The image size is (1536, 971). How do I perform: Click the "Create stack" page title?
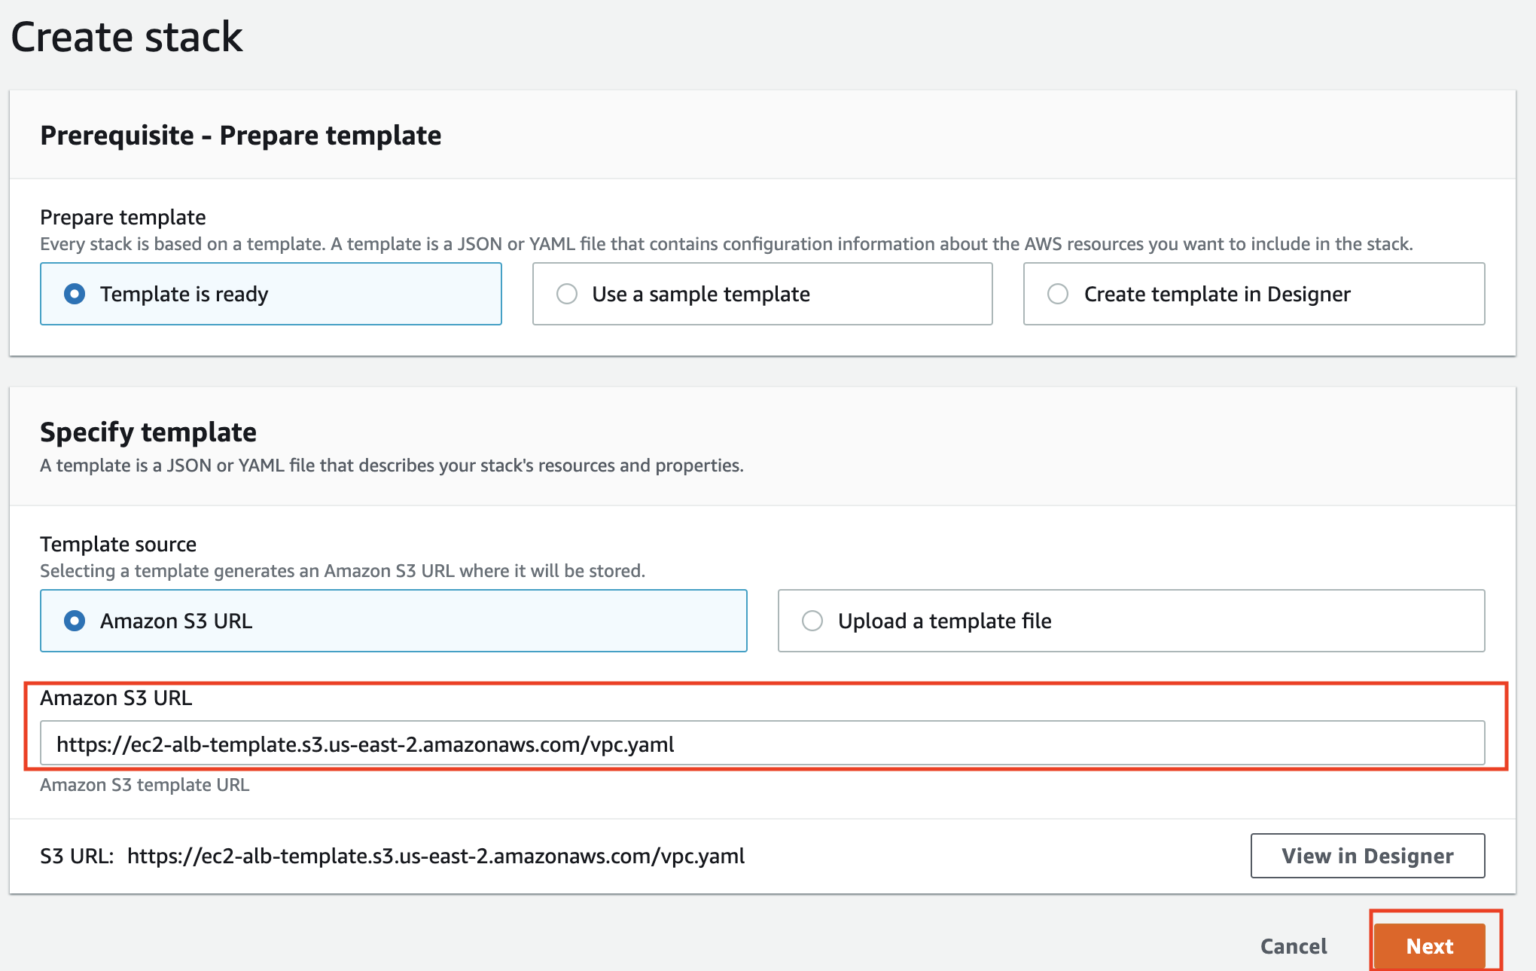pos(126,37)
